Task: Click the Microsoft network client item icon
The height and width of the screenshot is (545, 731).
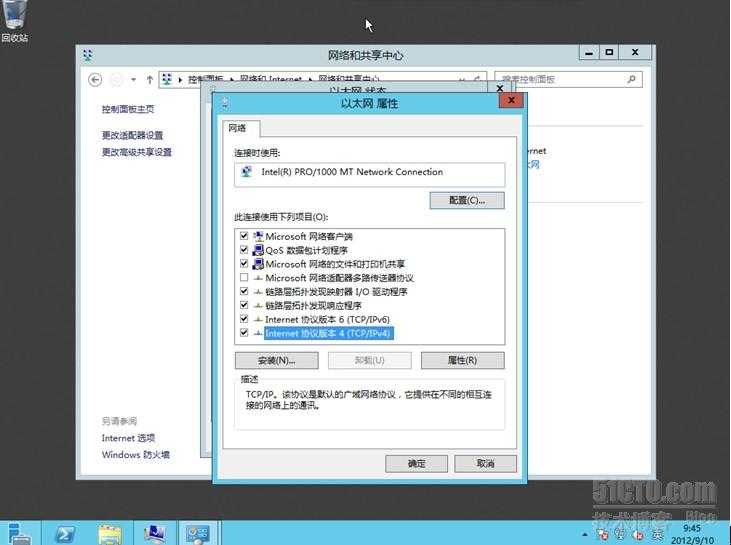Action: tap(258, 236)
